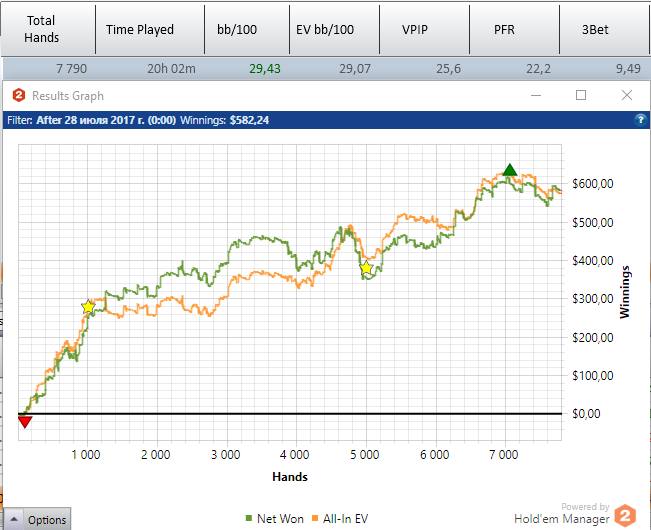Image resolution: width=651 pixels, height=530 pixels.
Task: Close the Results Graph window
Action: click(627, 95)
